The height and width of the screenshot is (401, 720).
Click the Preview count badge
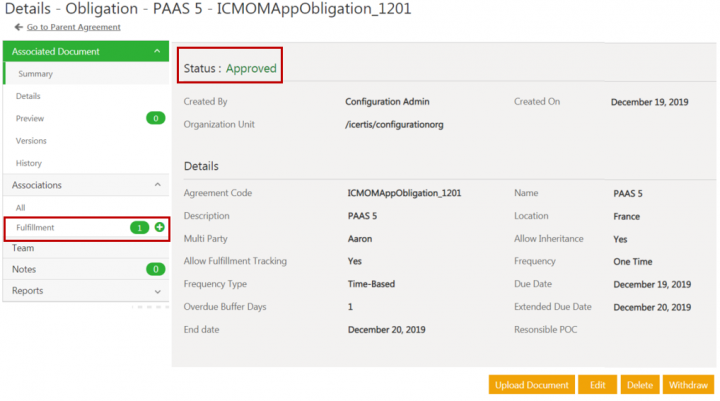pyautogui.click(x=155, y=118)
